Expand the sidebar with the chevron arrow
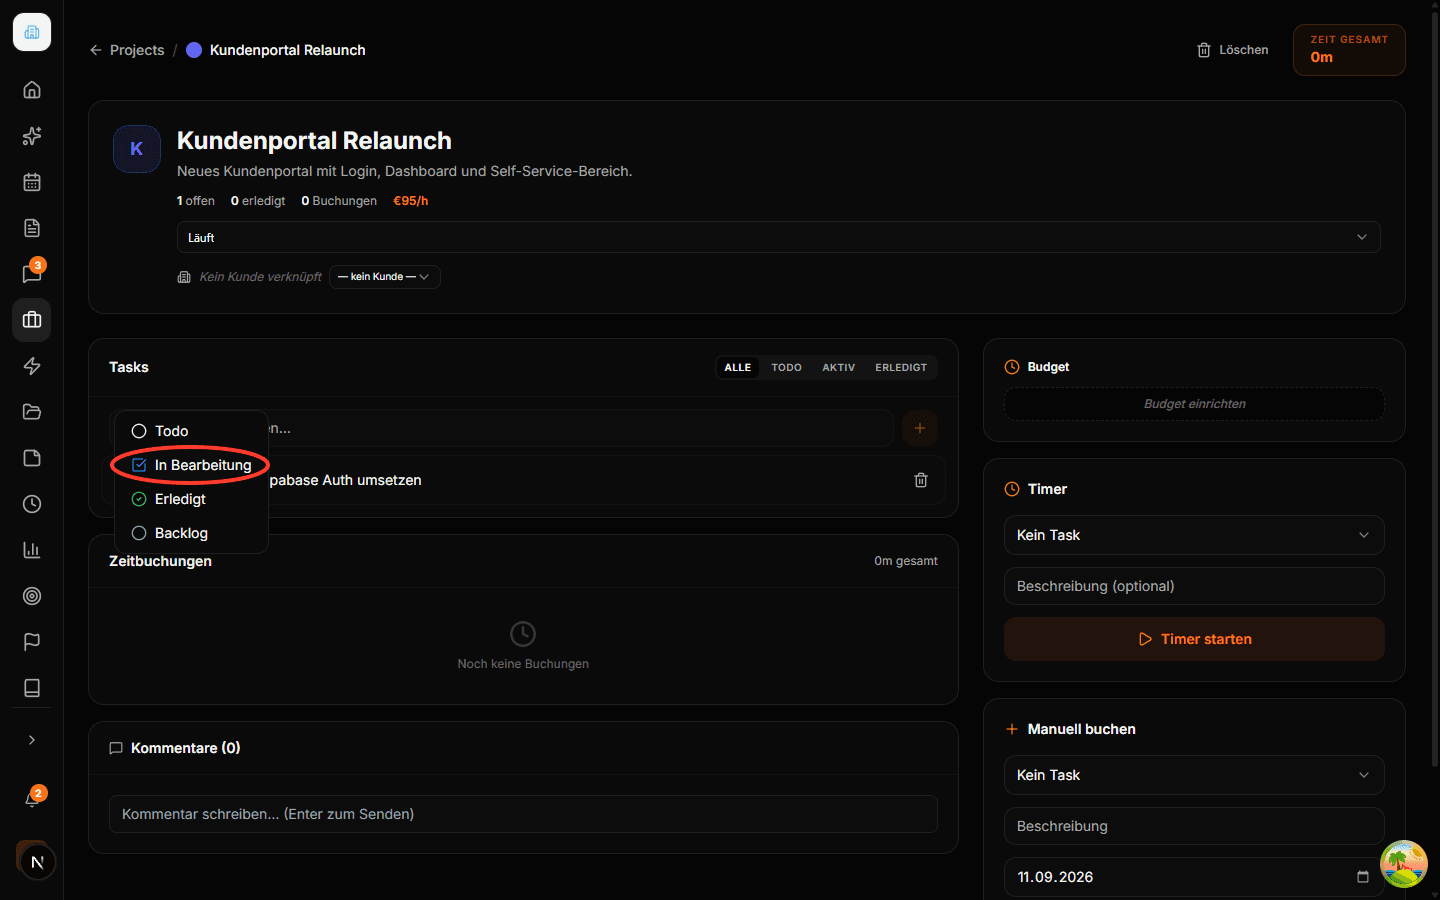Viewport: 1440px width, 900px height. 32,740
